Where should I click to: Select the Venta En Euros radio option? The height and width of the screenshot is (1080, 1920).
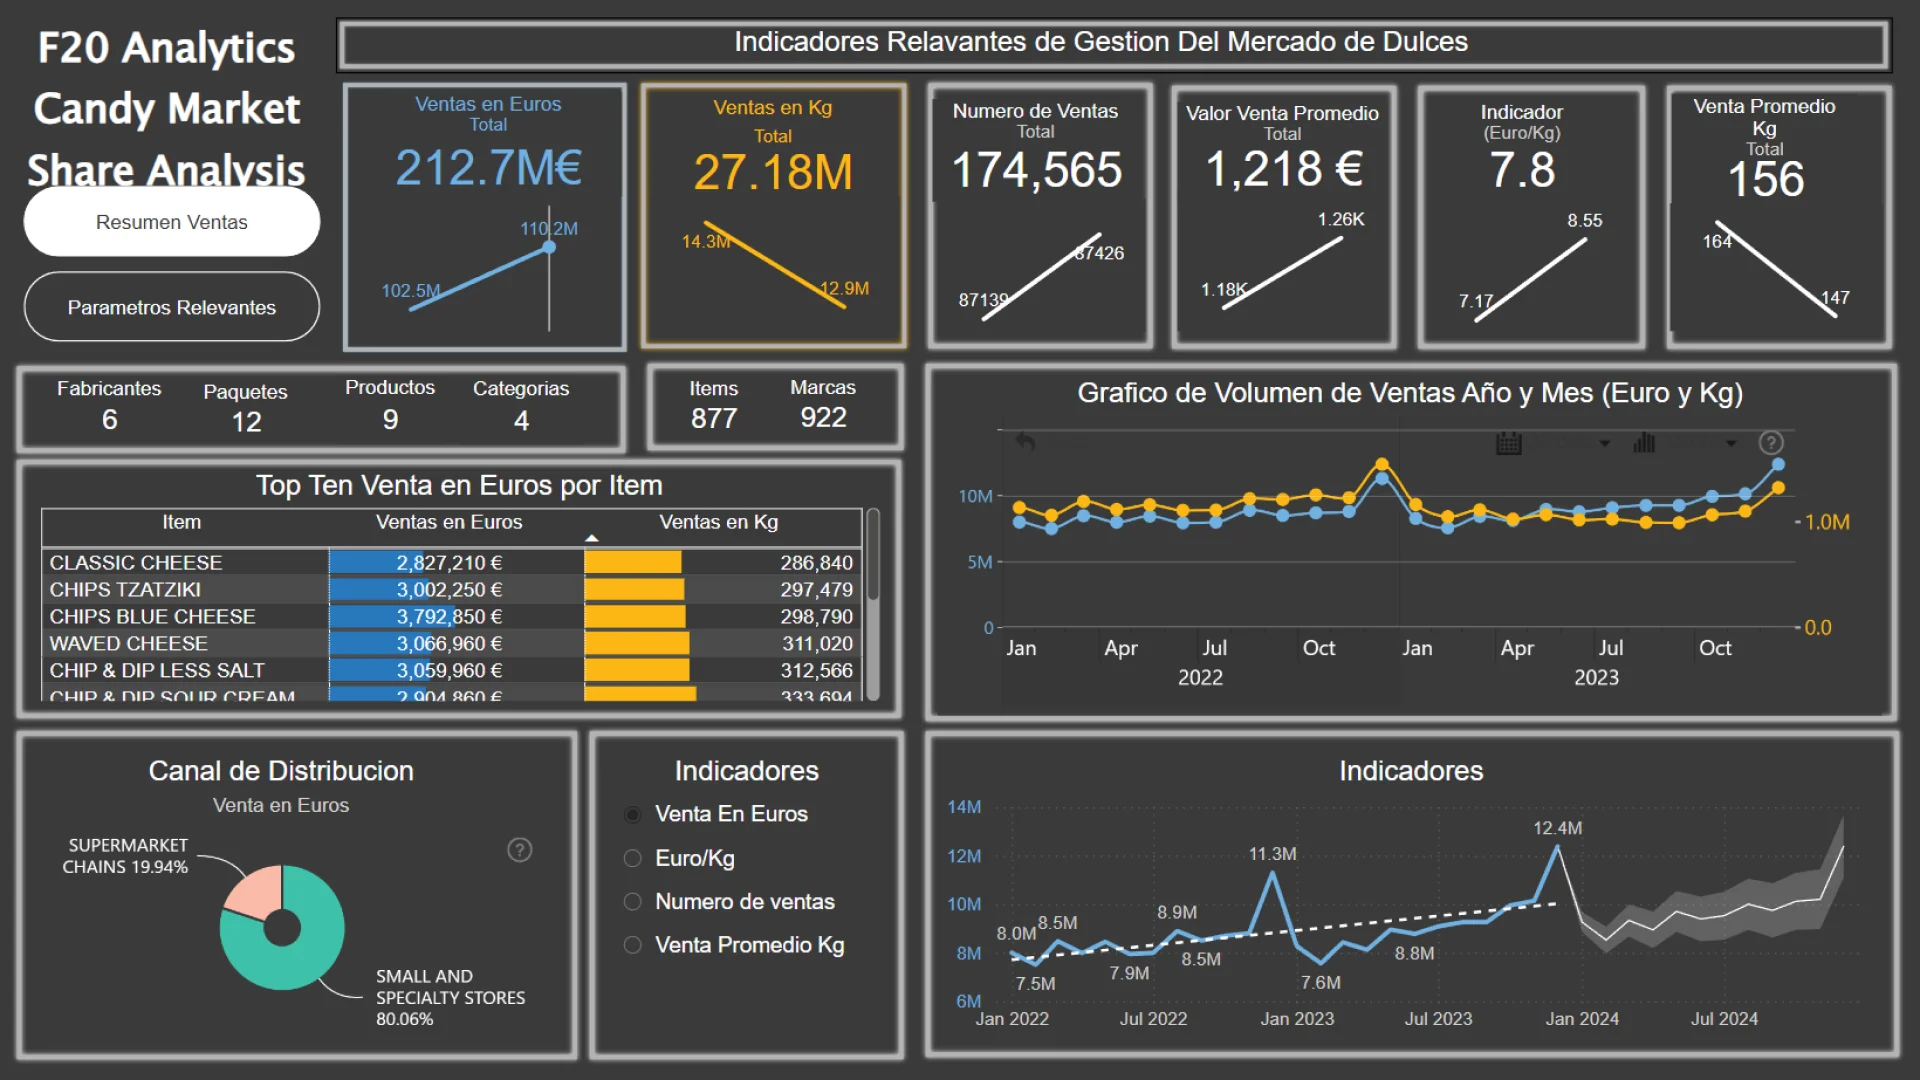click(632, 814)
